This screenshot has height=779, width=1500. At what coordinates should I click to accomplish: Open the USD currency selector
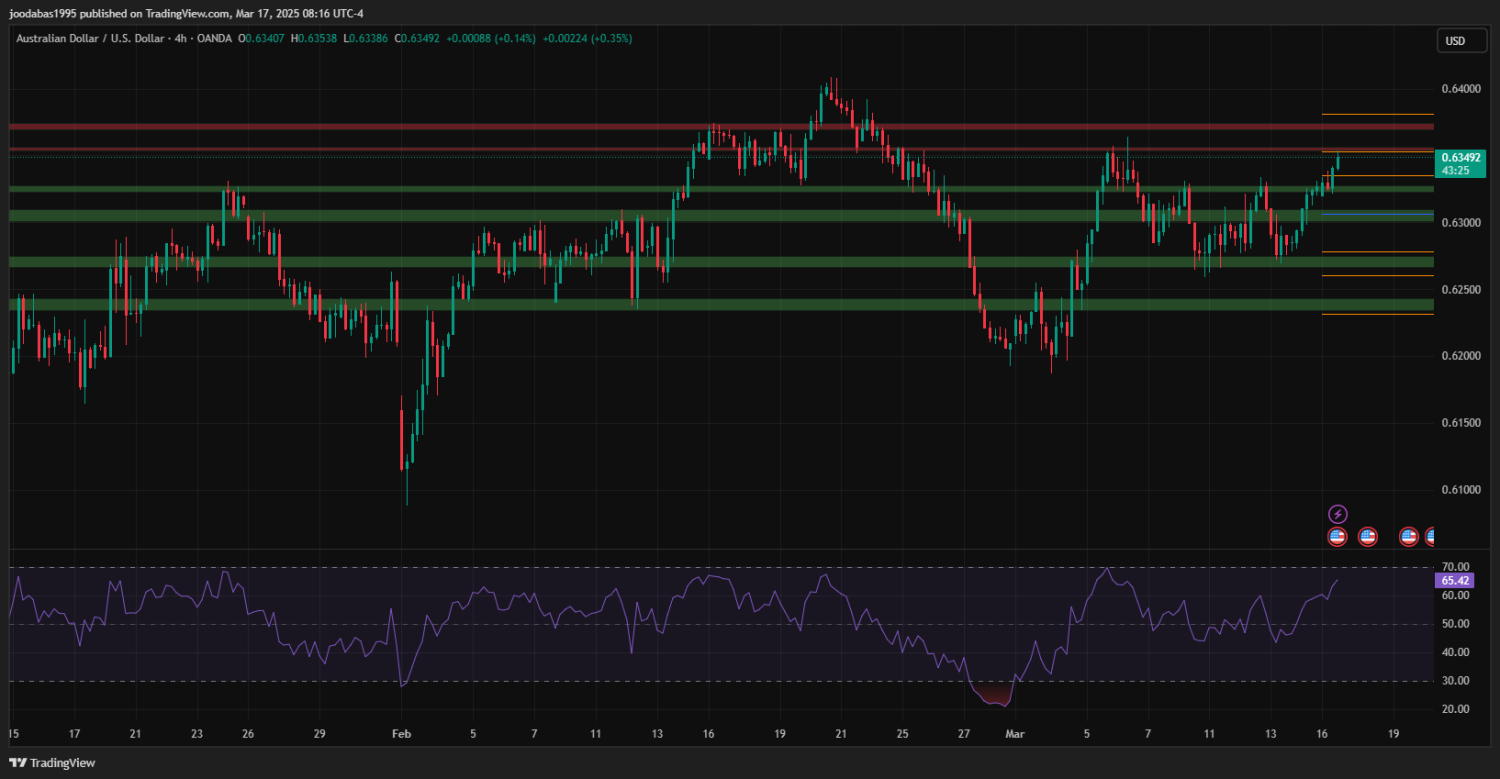[x=1455, y=41]
